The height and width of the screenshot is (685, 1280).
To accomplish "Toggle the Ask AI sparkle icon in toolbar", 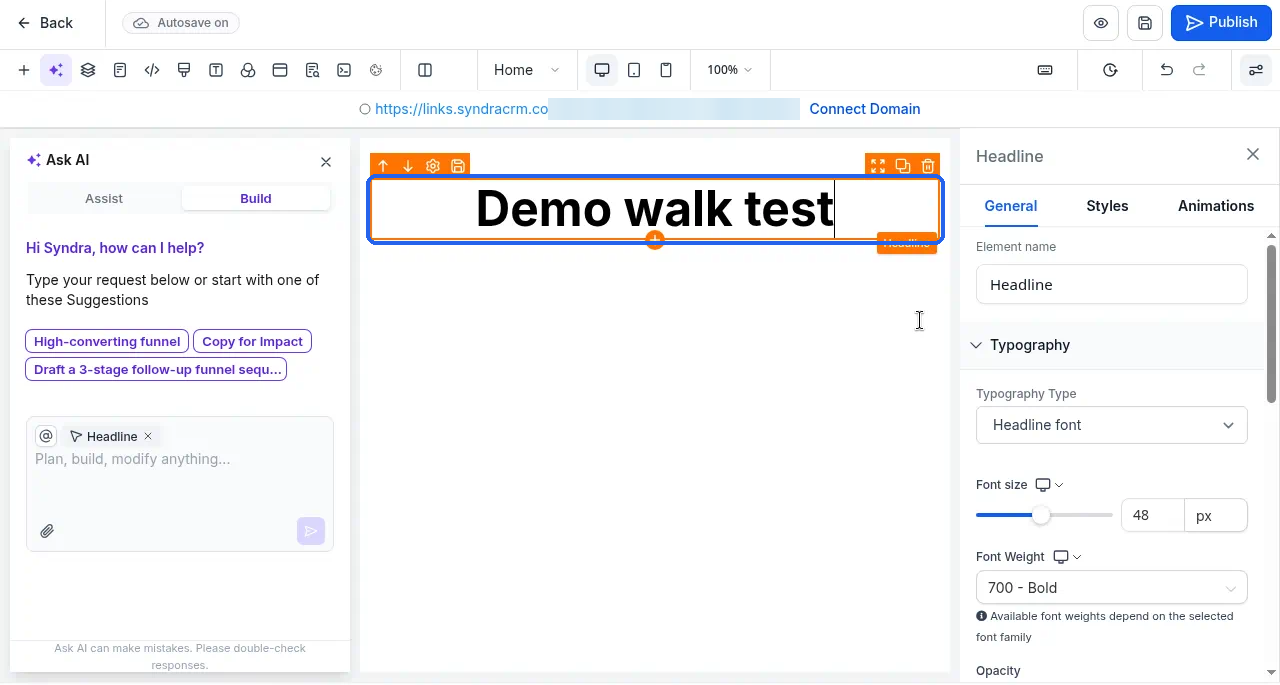I will pos(56,70).
